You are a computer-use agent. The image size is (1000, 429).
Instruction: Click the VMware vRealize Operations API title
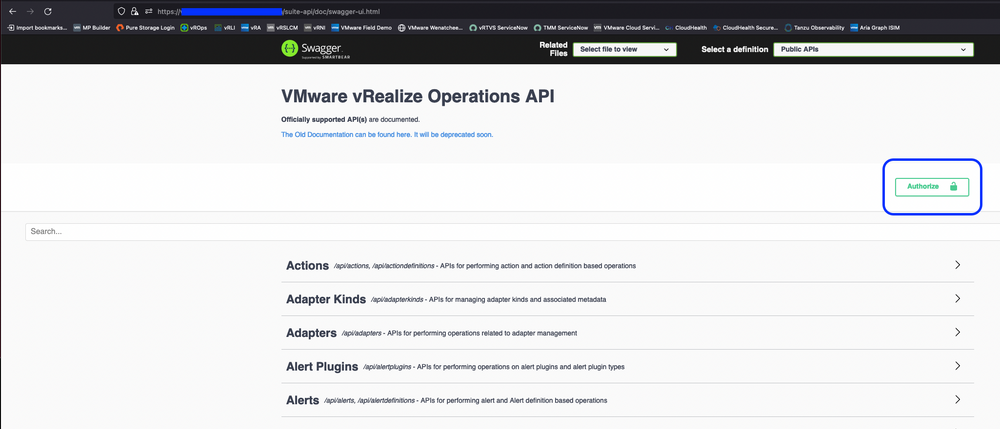pyautogui.click(x=418, y=96)
